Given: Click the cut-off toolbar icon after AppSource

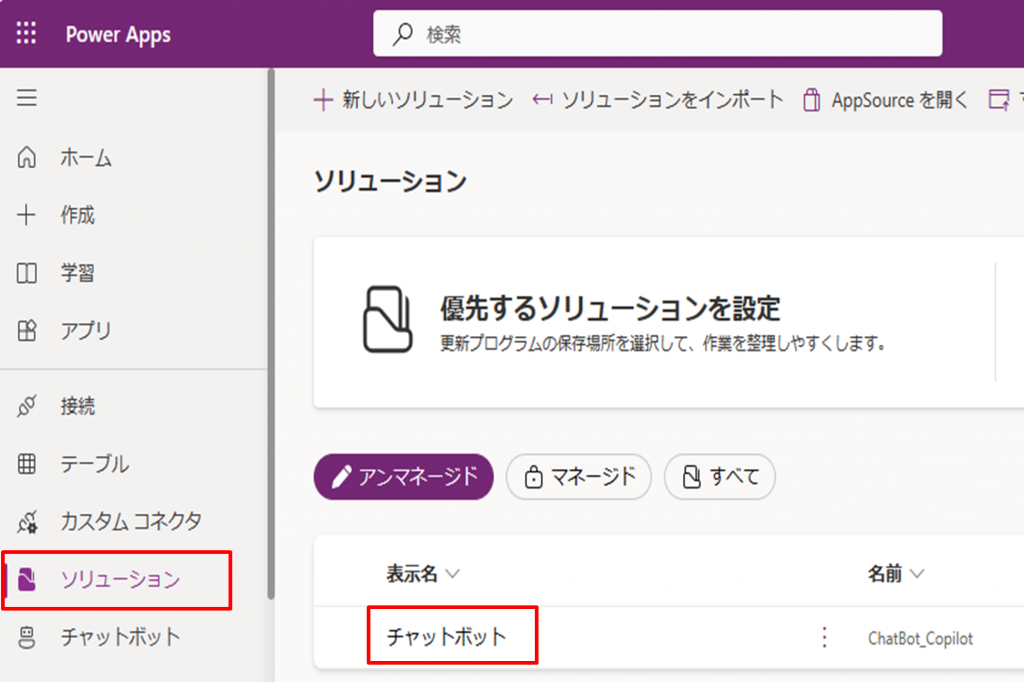Looking at the screenshot, I should tap(999, 100).
